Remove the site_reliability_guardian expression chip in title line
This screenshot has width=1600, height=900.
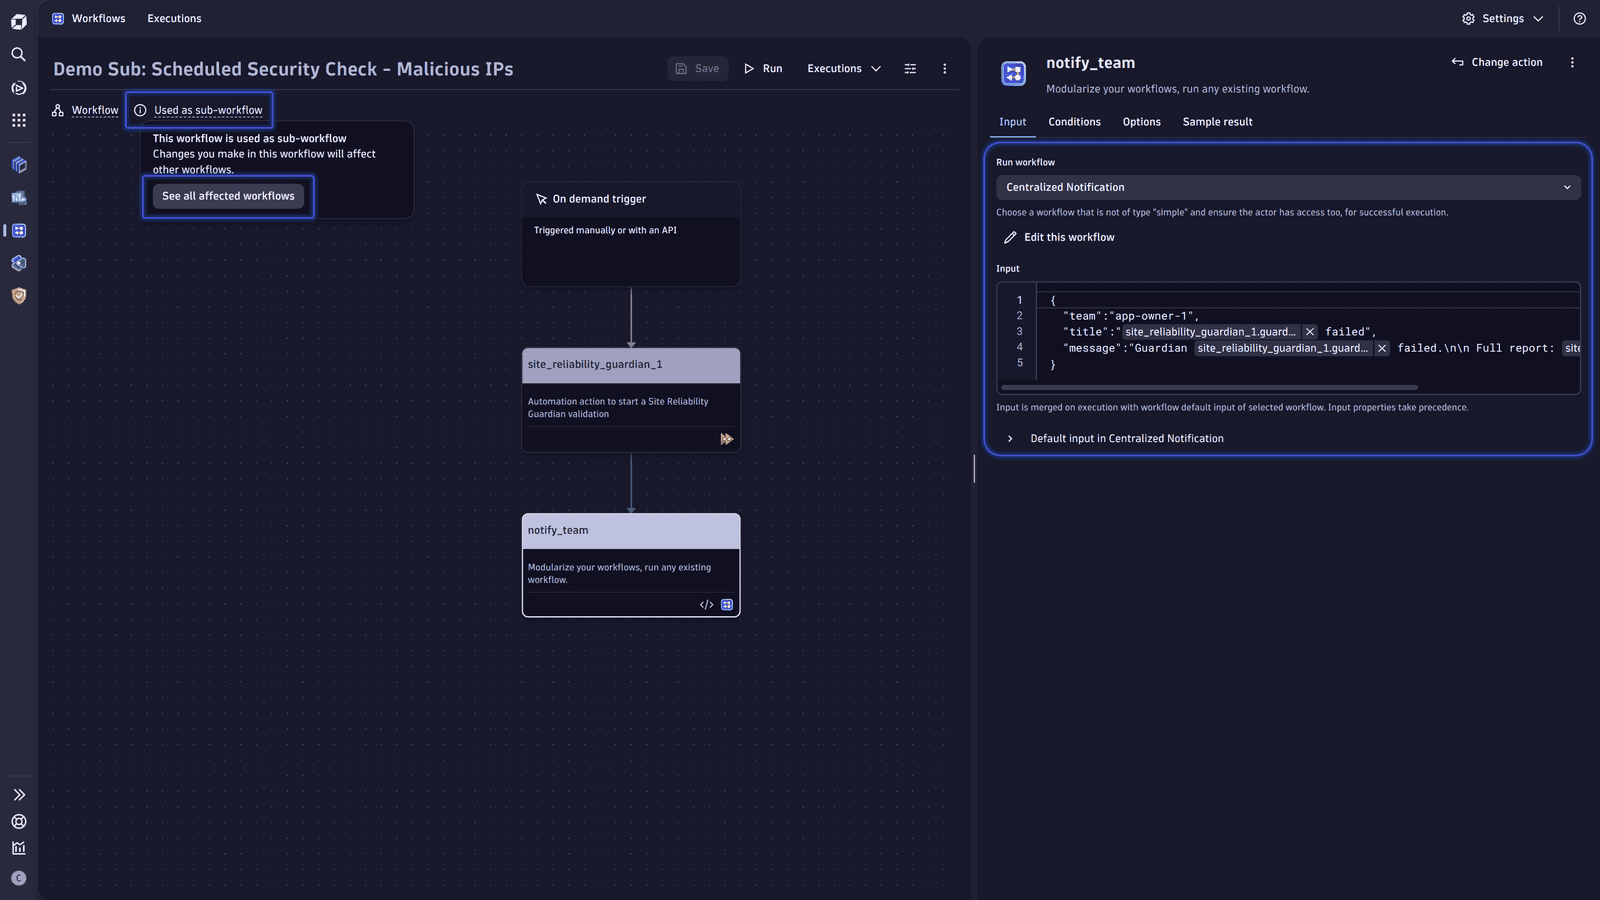[x=1309, y=332]
